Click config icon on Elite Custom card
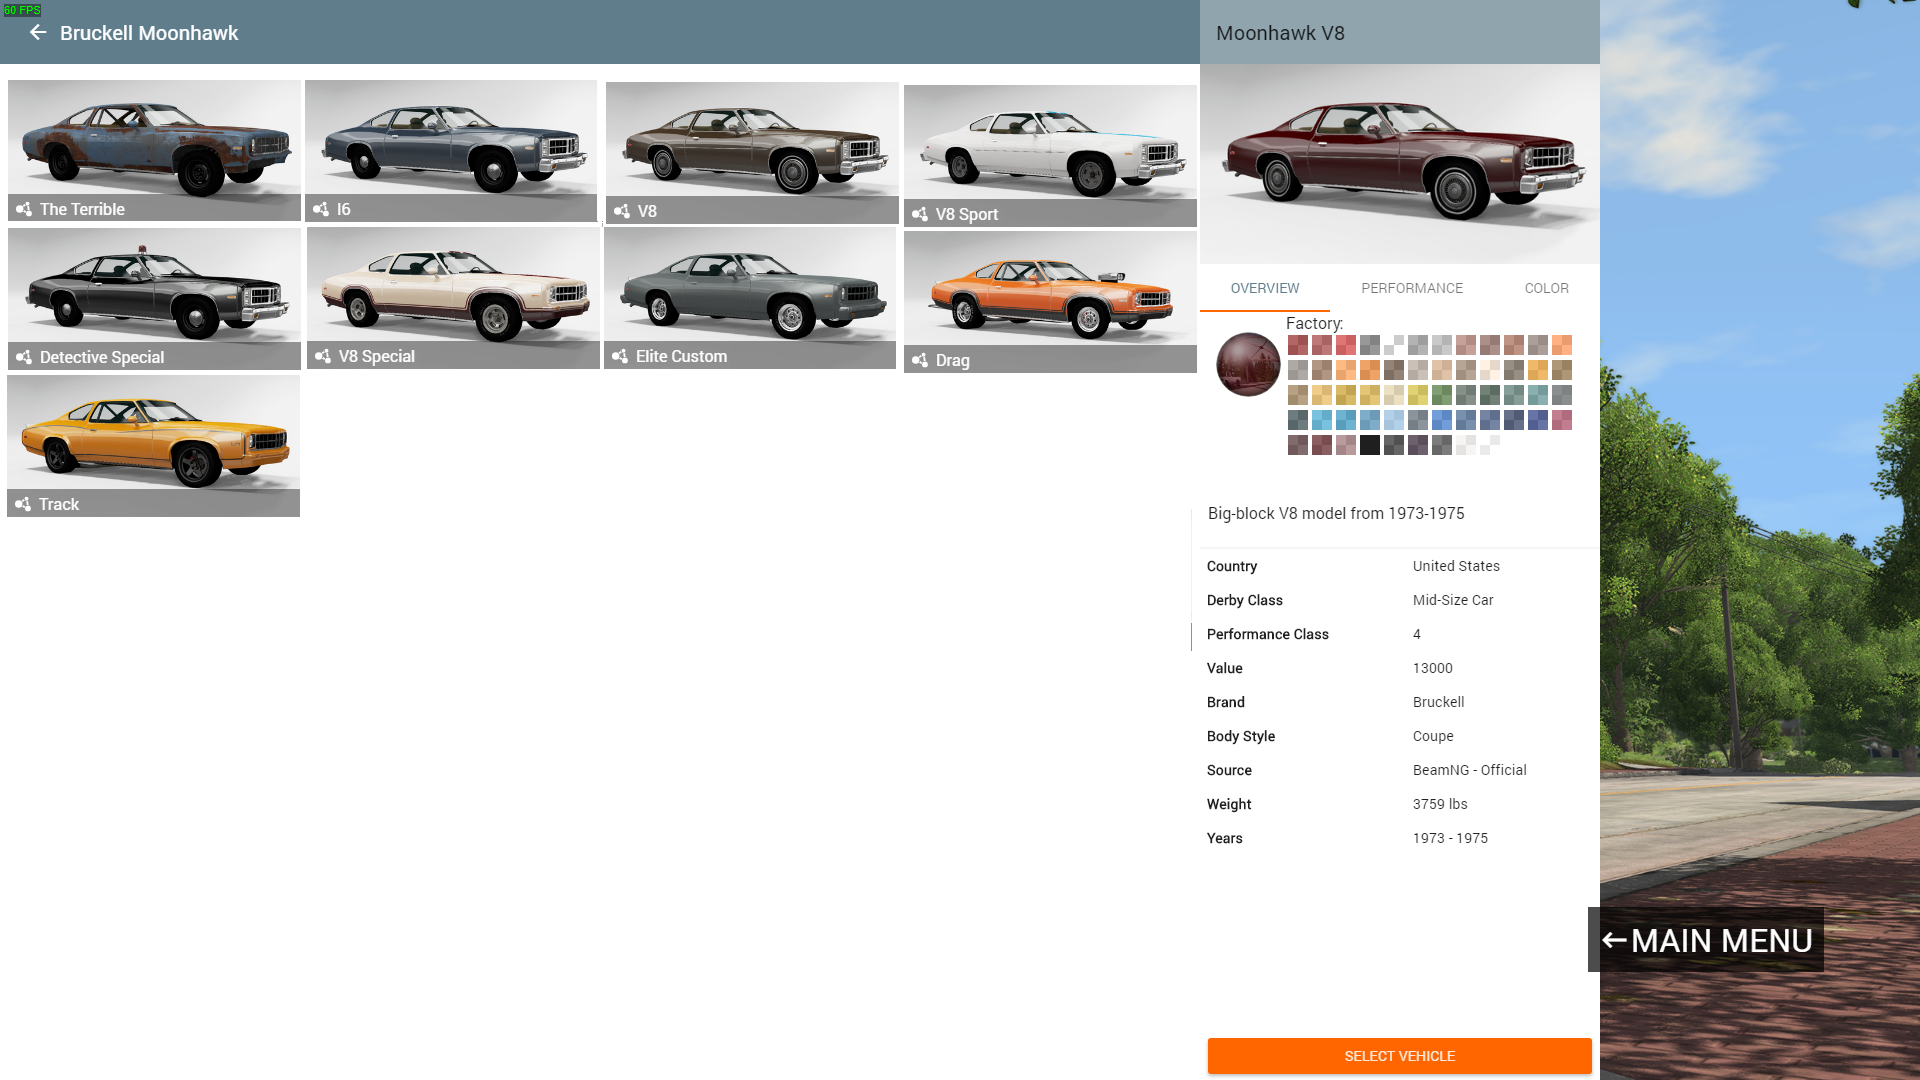 coord(620,356)
